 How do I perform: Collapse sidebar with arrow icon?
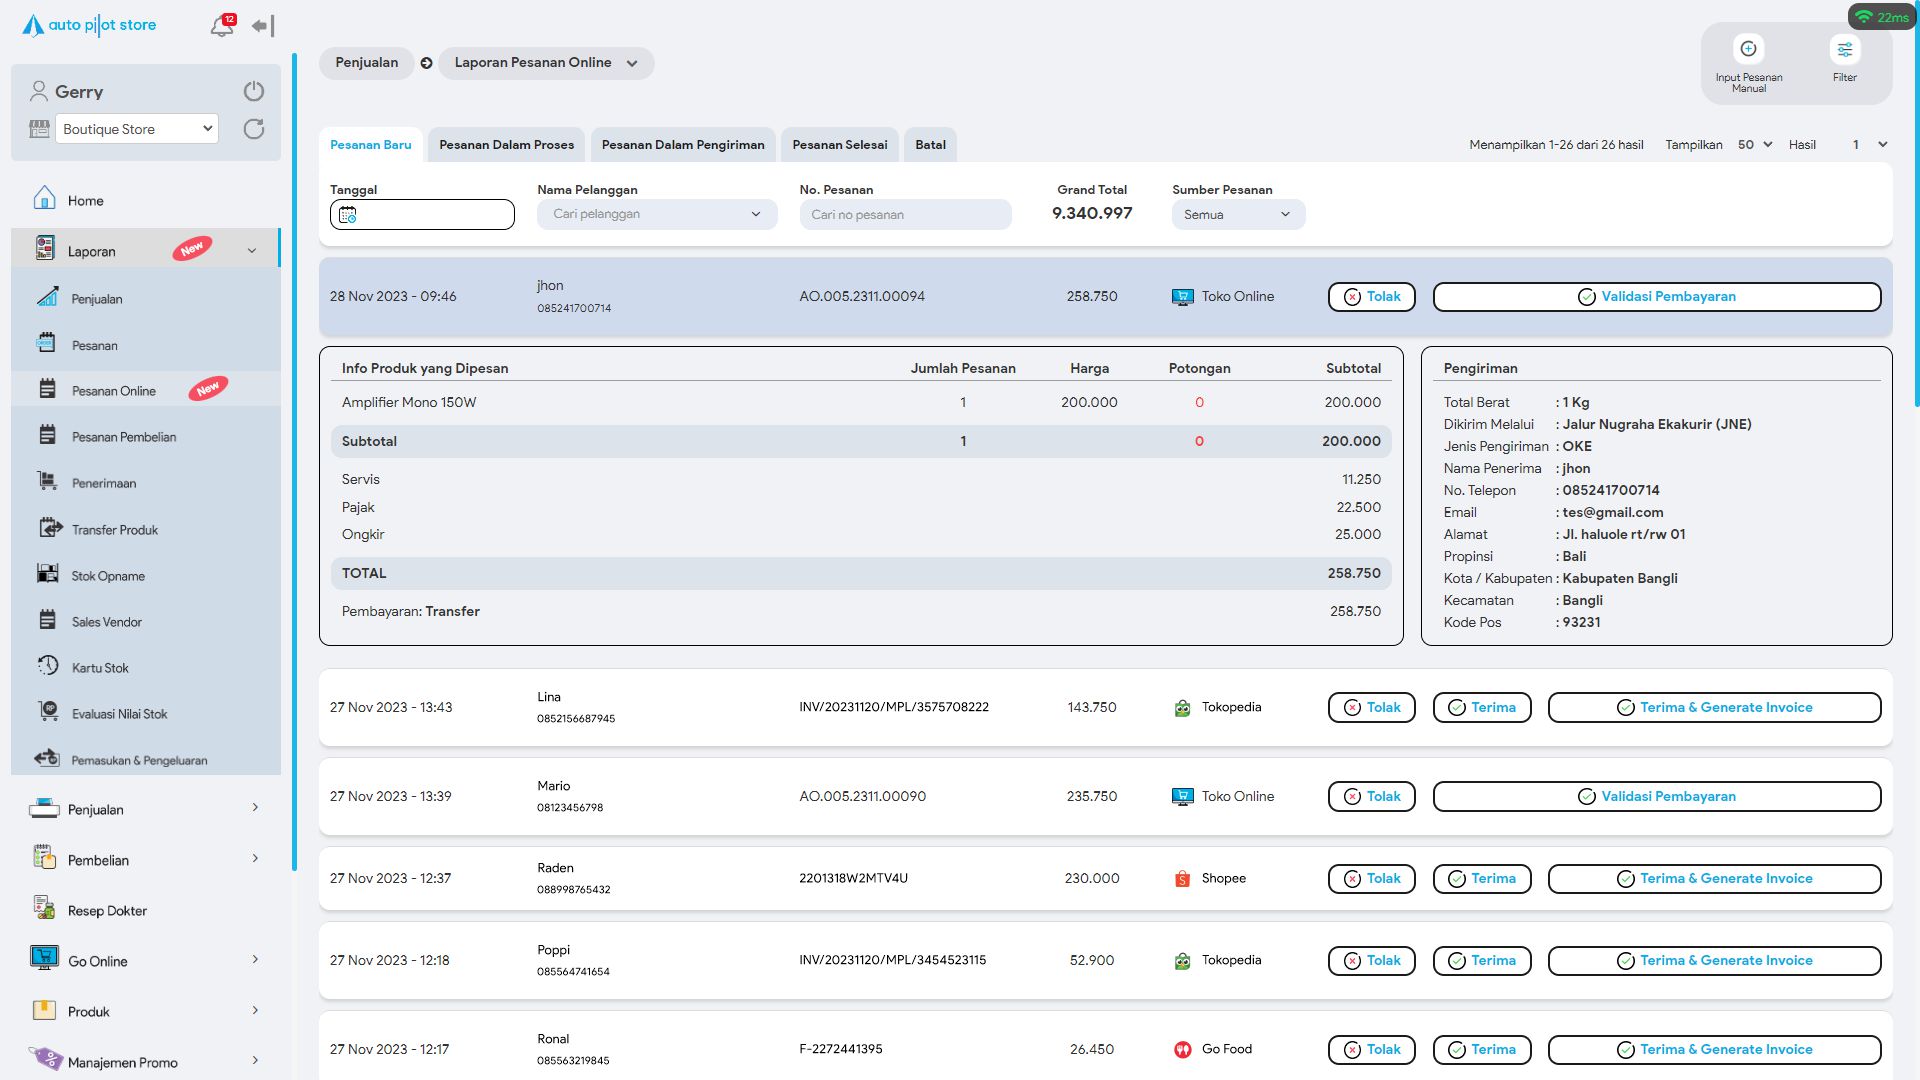[263, 26]
